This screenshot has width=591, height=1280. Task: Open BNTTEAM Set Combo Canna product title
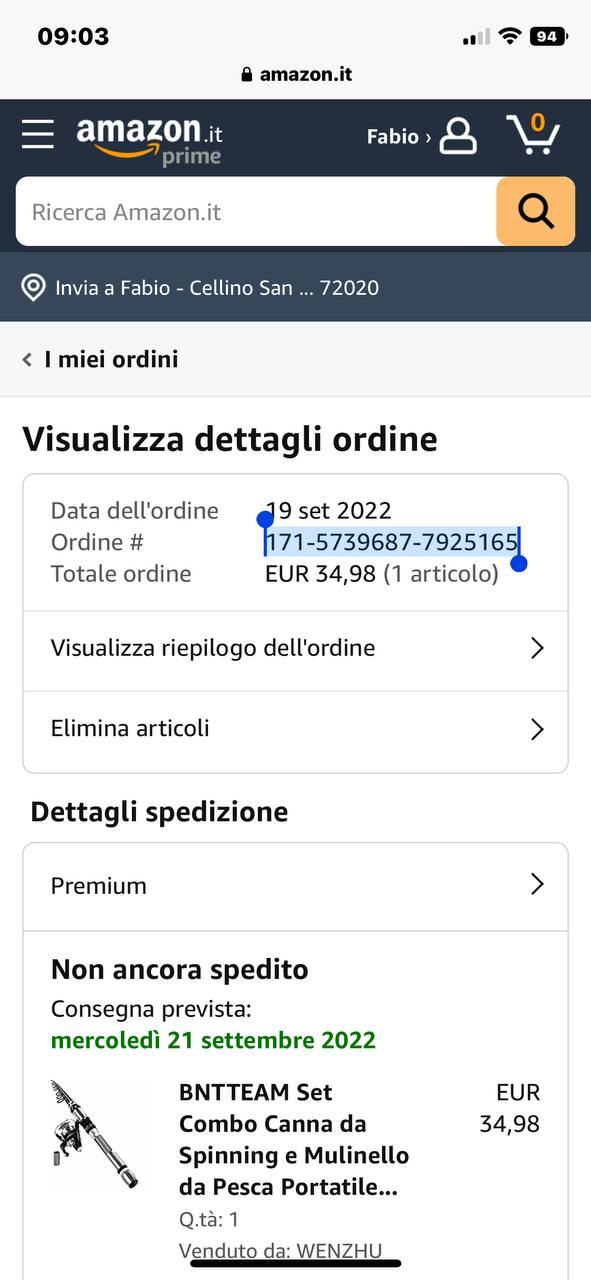tap(294, 1139)
